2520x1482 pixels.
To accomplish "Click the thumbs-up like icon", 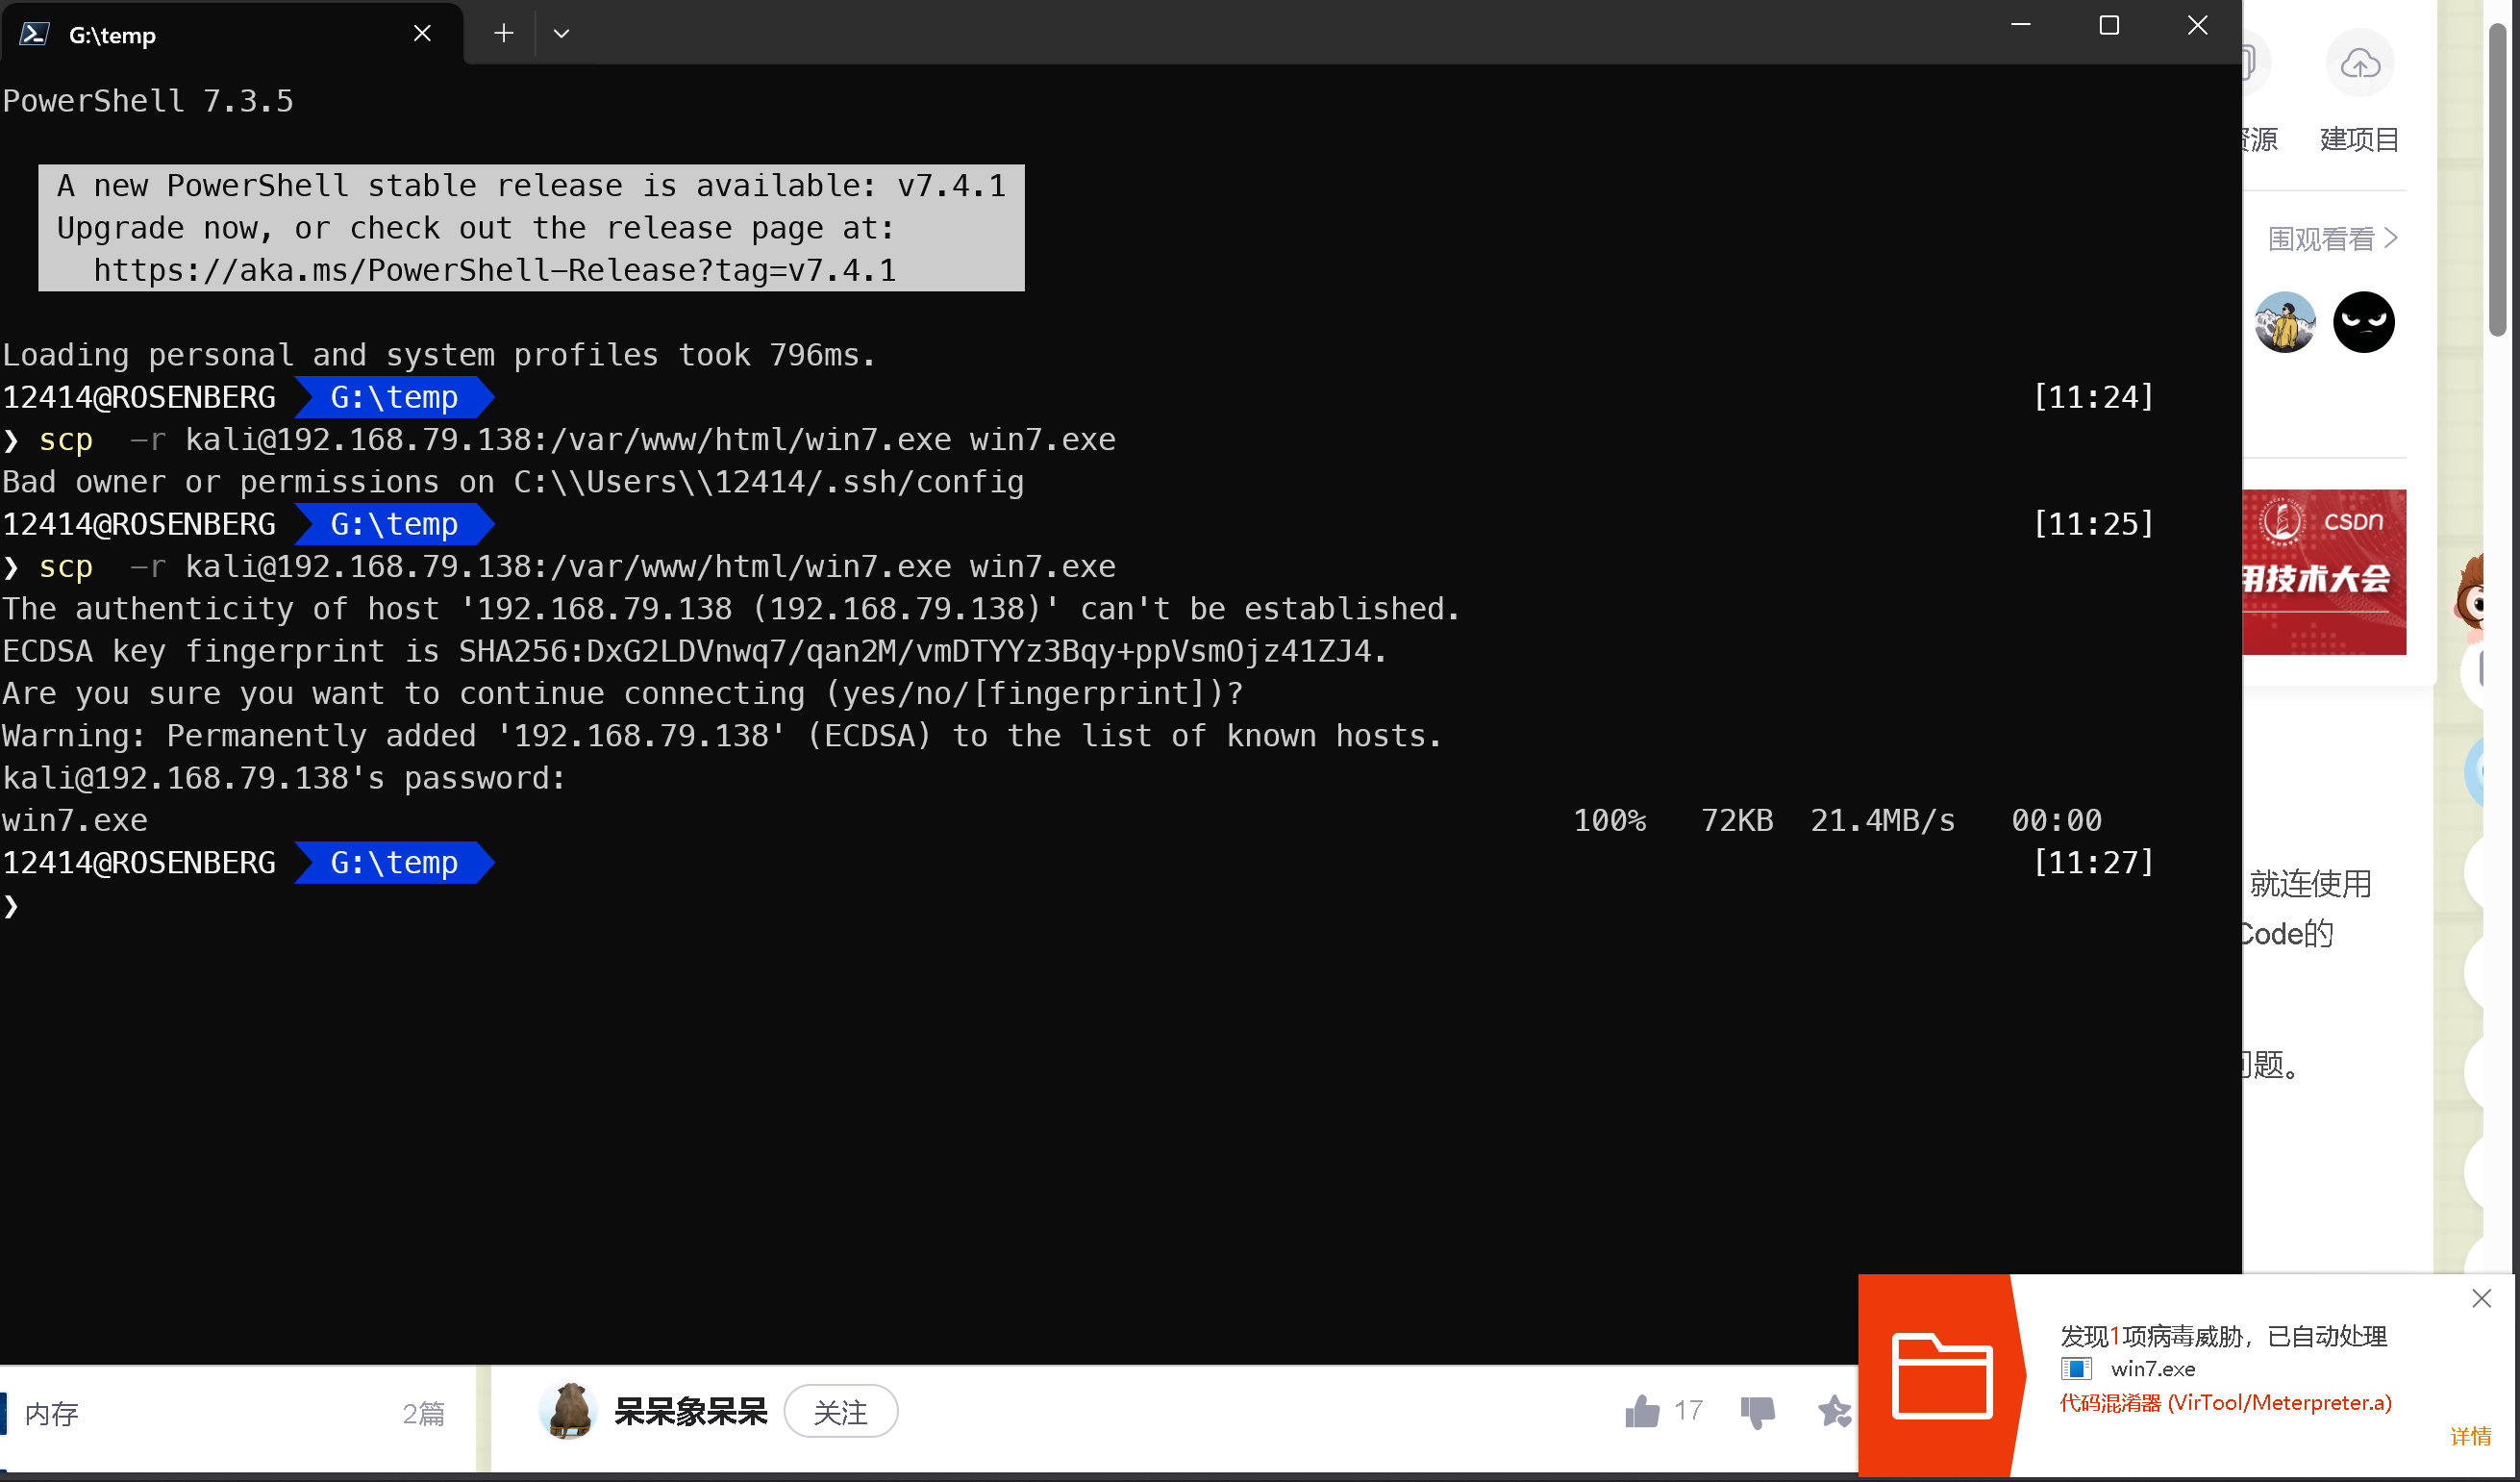I will click(x=1642, y=1411).
